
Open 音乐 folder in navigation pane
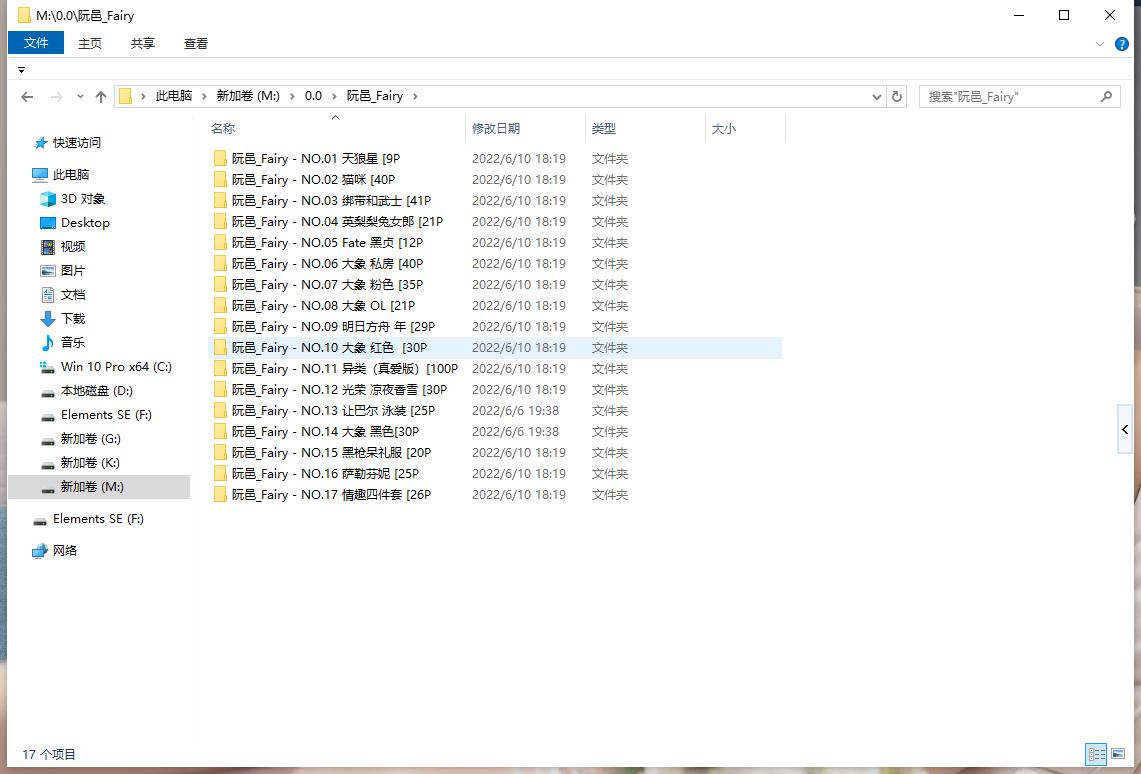[x=73, y=343]
